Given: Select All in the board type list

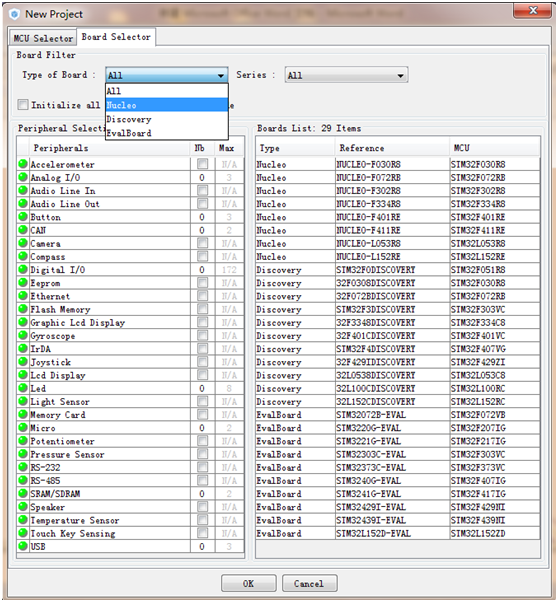Looking at the screenshot, I should (x=167, y=91).
